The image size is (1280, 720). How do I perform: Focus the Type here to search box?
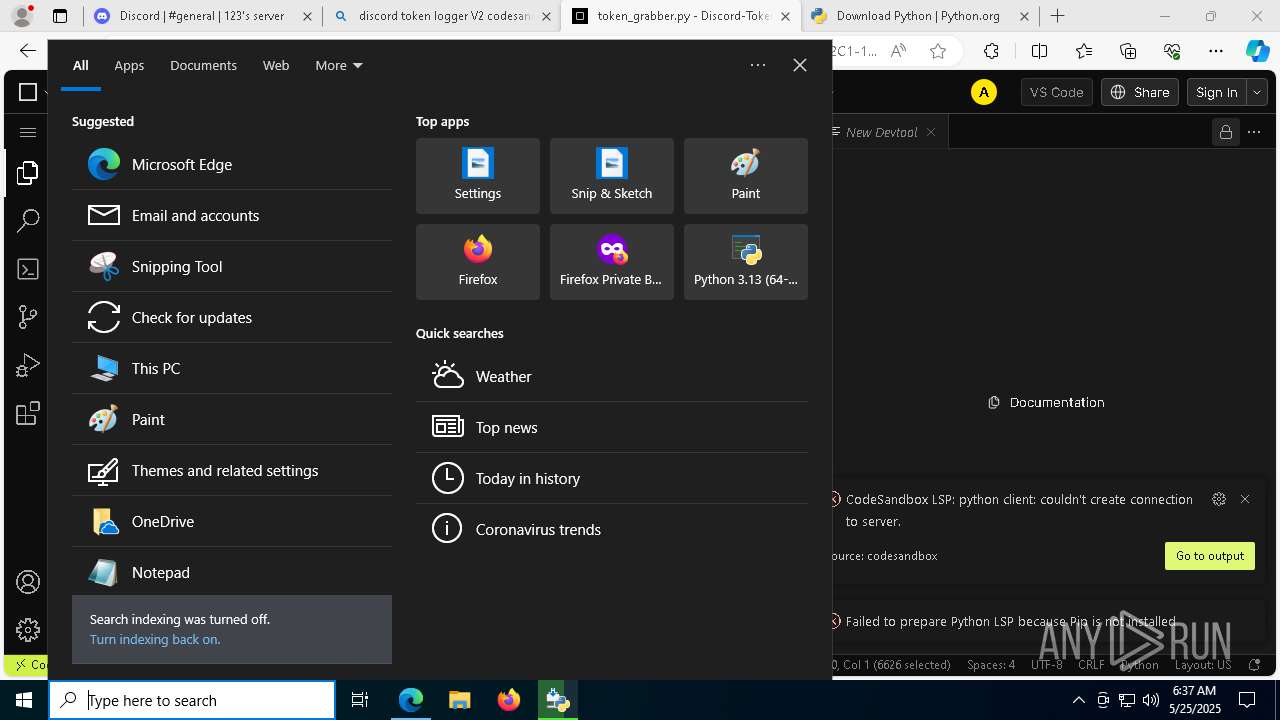(x=192, y=700)
